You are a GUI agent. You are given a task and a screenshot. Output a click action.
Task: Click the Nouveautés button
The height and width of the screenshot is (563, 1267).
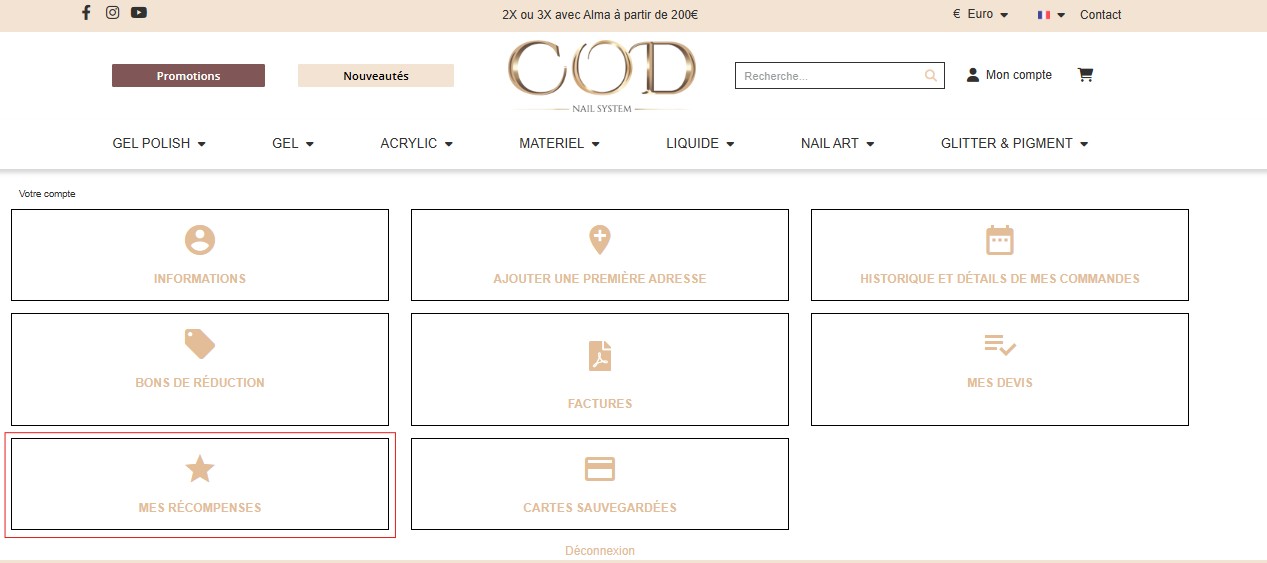point(376,76)
